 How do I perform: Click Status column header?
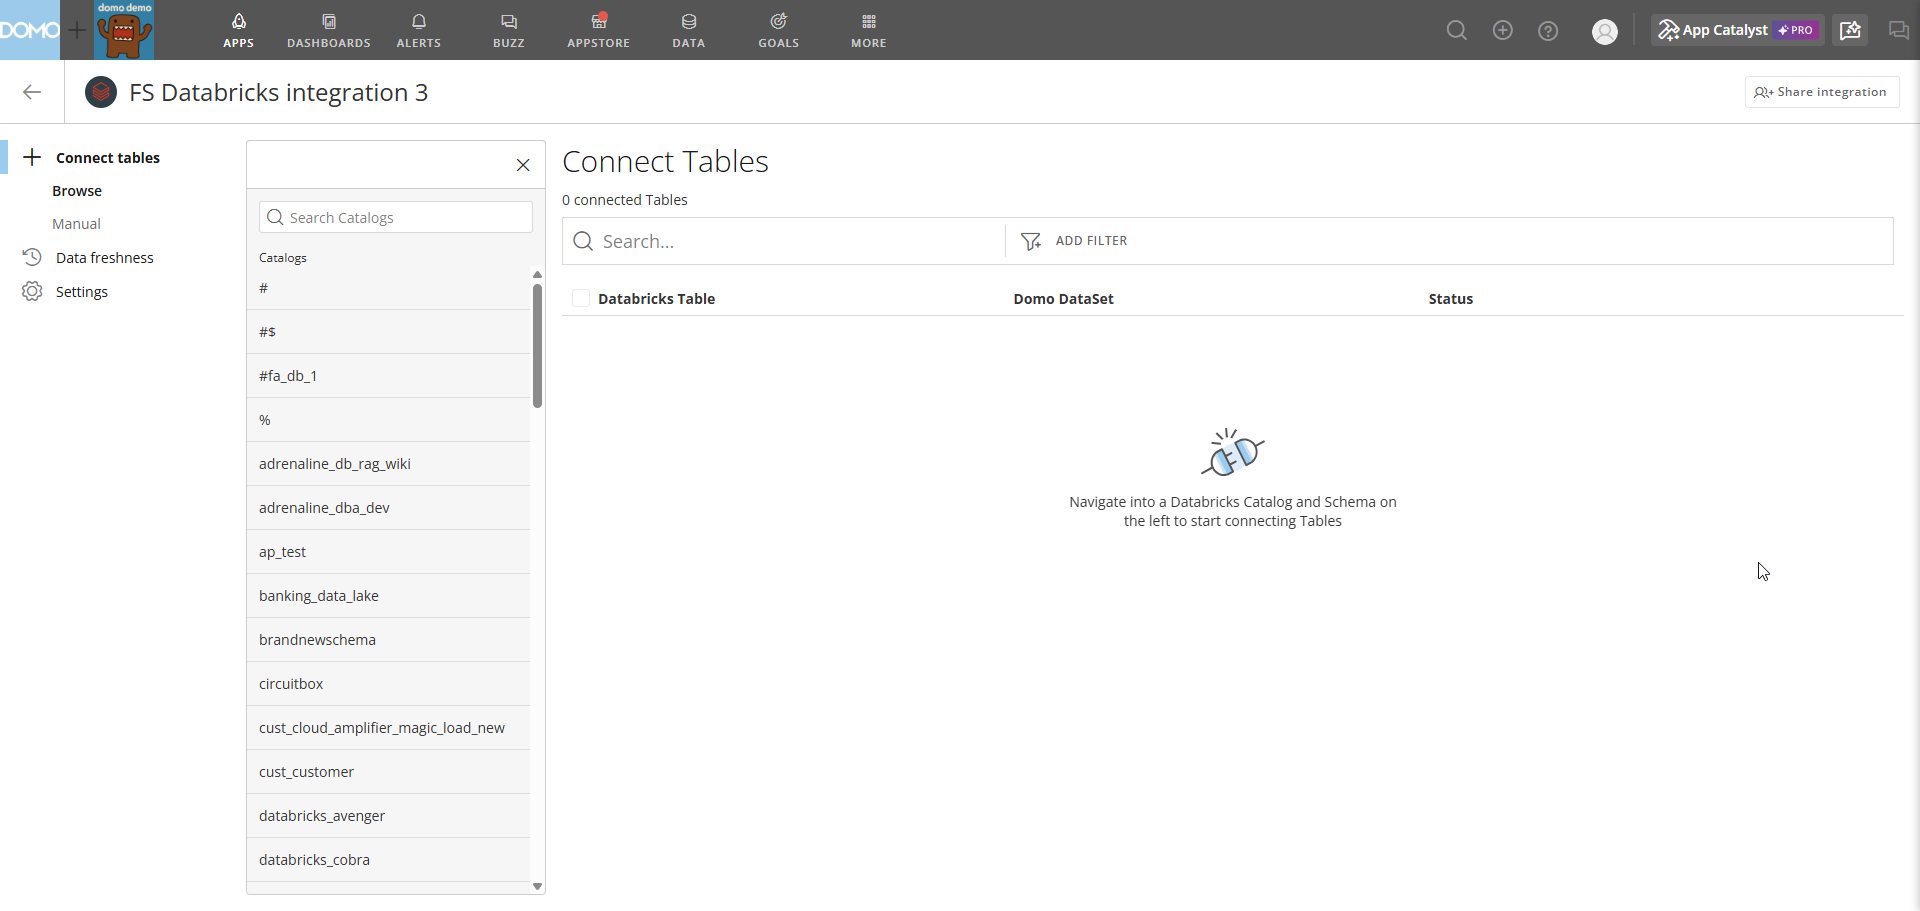coord(1450,299)
